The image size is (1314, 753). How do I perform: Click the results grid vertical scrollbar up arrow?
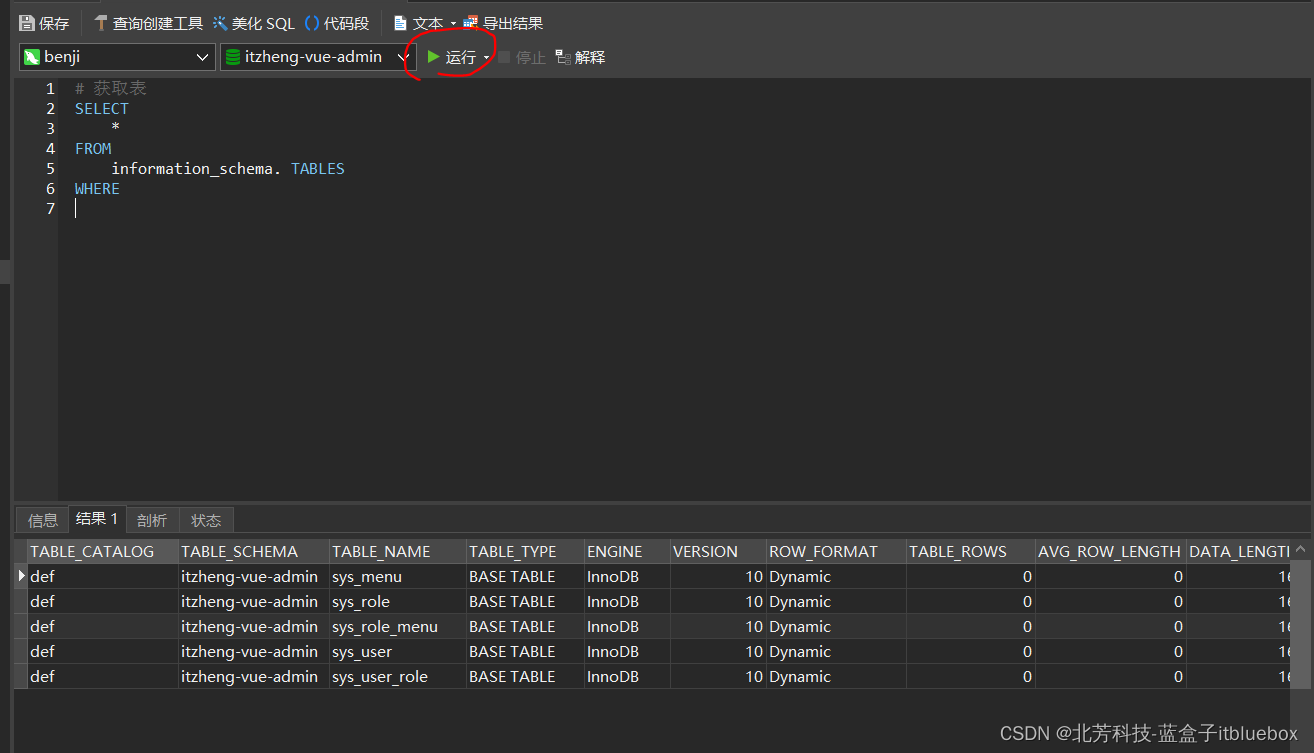pyautogui.click(x=1300, y=548)
